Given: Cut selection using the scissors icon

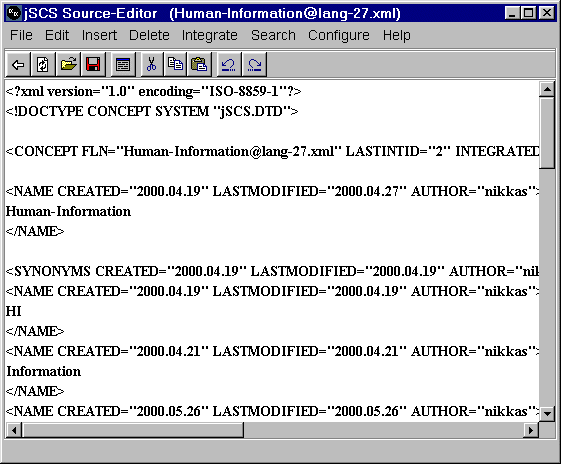Looking at the screenshot, I should click(x=152, y=65).
